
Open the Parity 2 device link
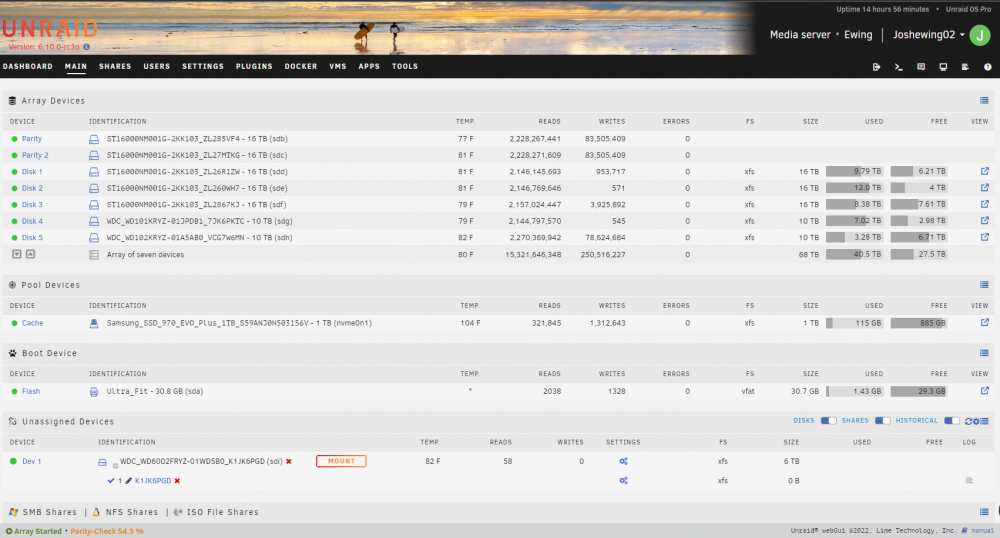click(35, 155)
